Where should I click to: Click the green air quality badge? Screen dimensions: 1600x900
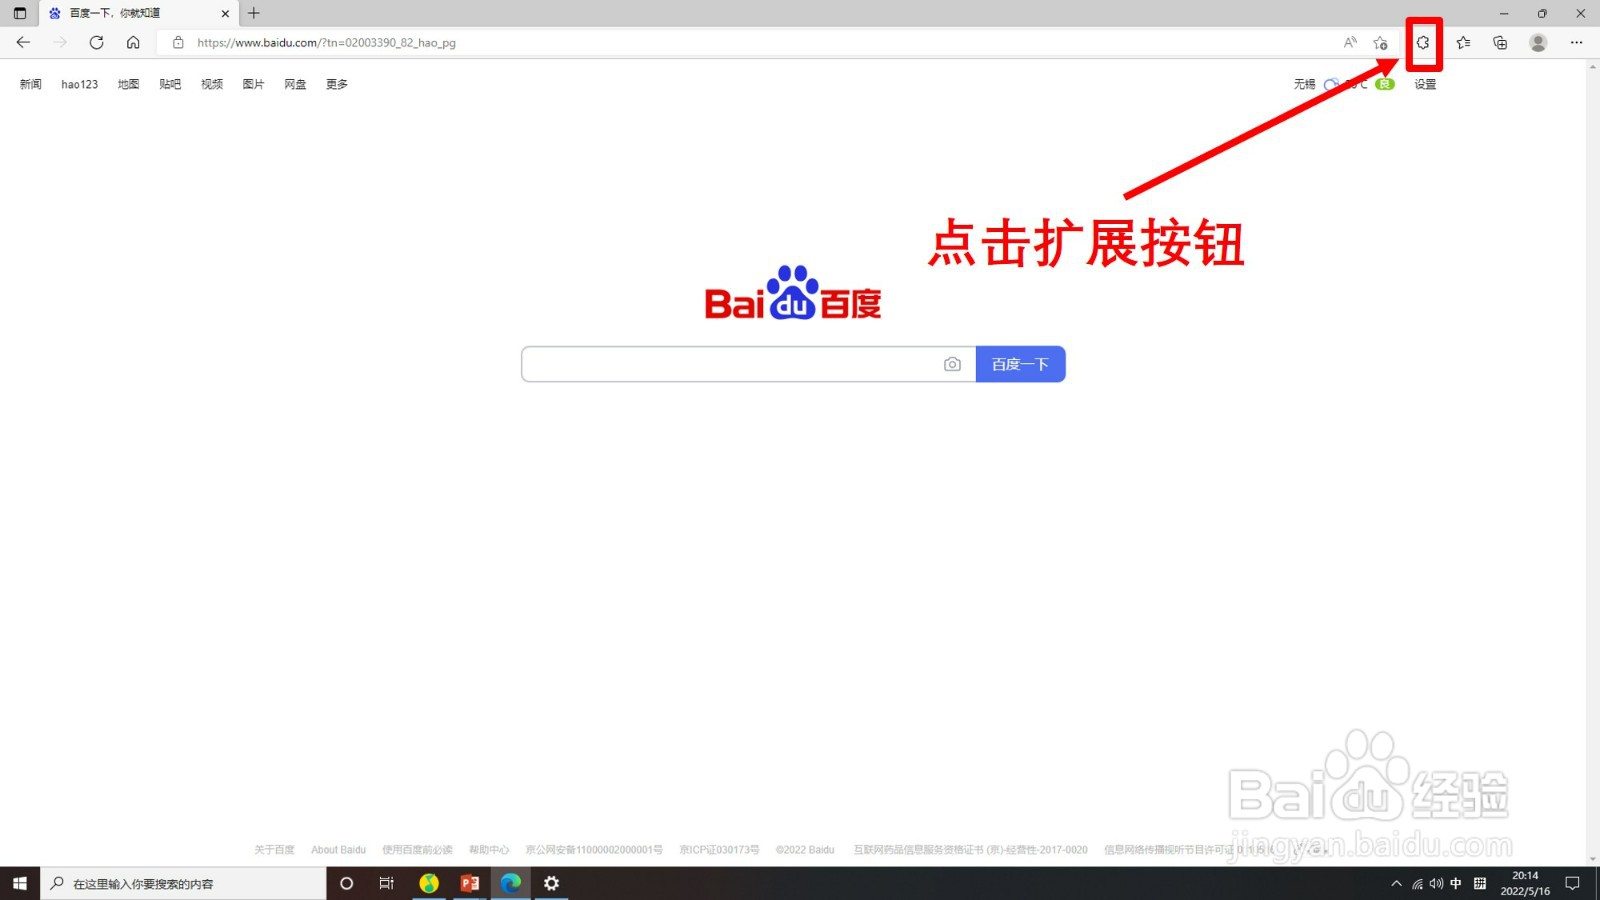[x=1385, y=84]
